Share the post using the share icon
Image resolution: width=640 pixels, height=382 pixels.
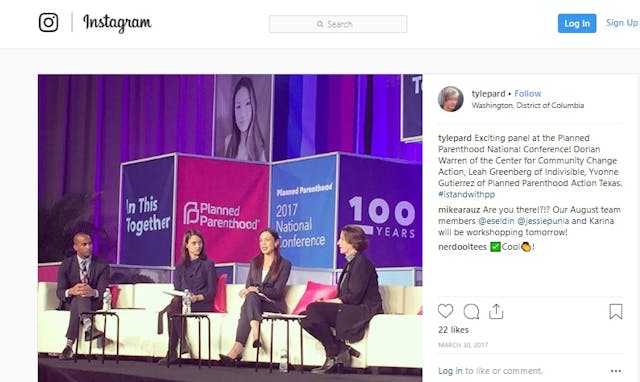coord(496,311)
